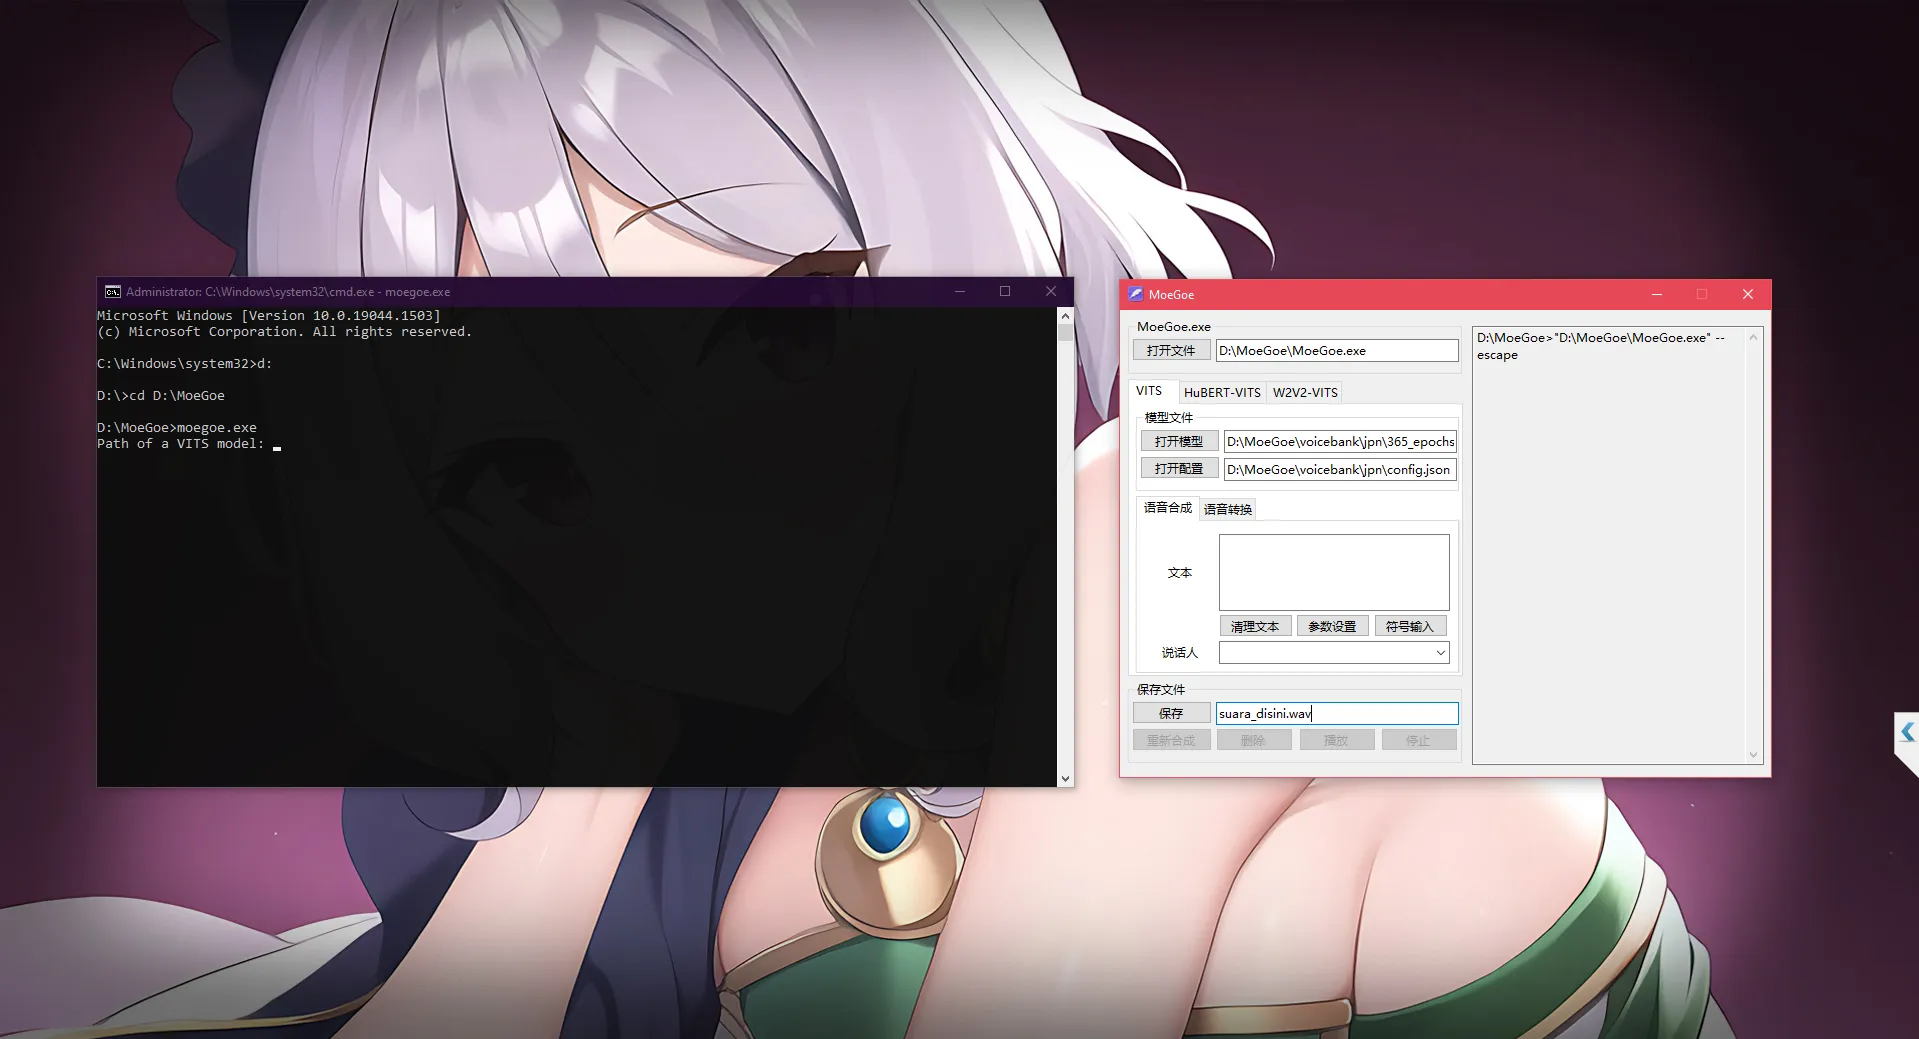Close the cmd.exe window
Screen dimensions: 1919x1039
point(1051,291)
